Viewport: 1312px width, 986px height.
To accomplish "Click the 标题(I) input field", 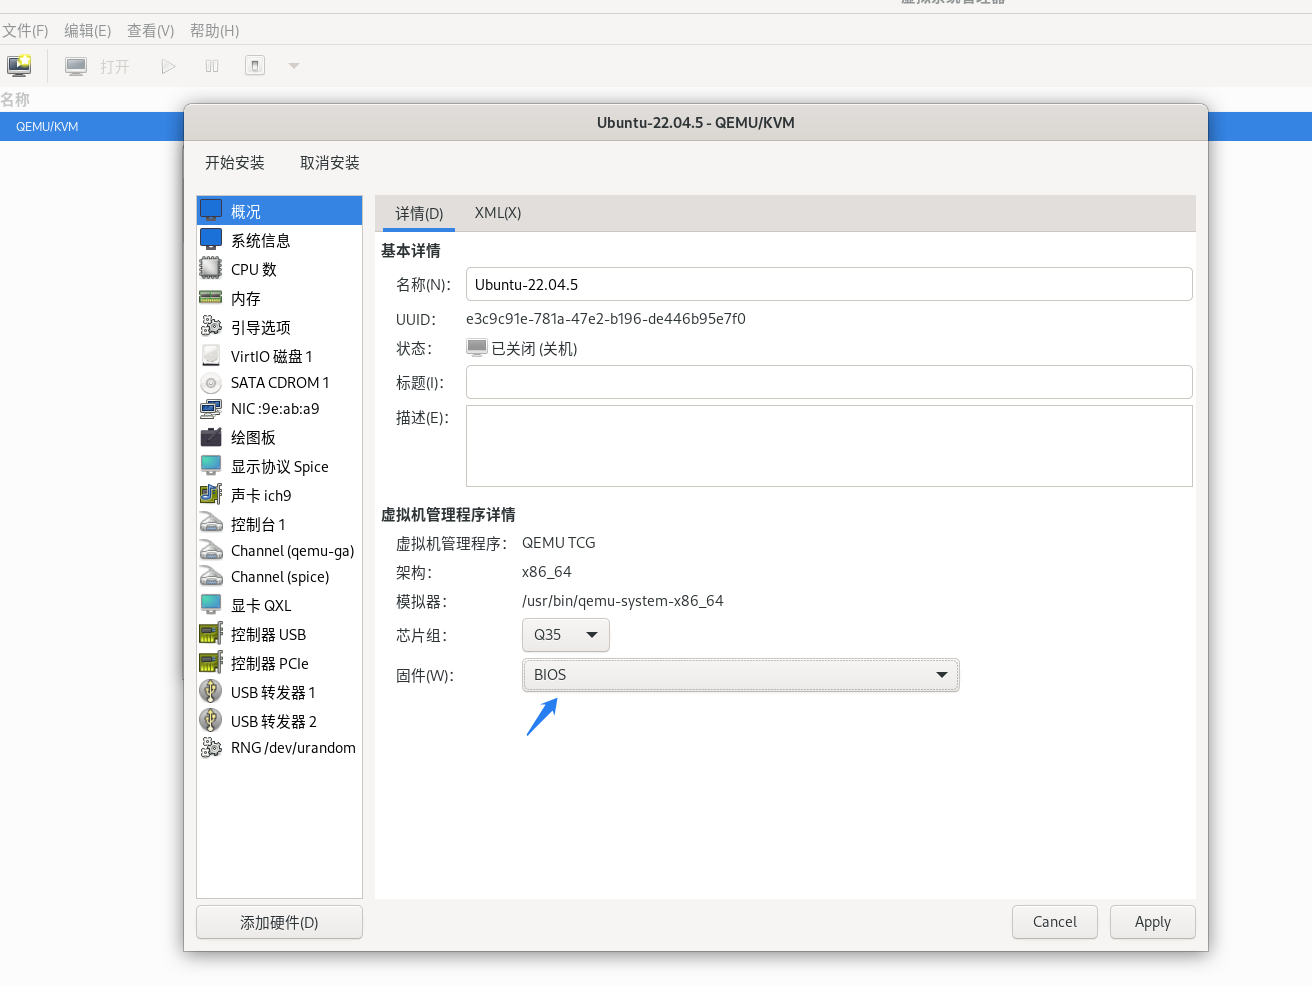I will click(x=828, y=382).
